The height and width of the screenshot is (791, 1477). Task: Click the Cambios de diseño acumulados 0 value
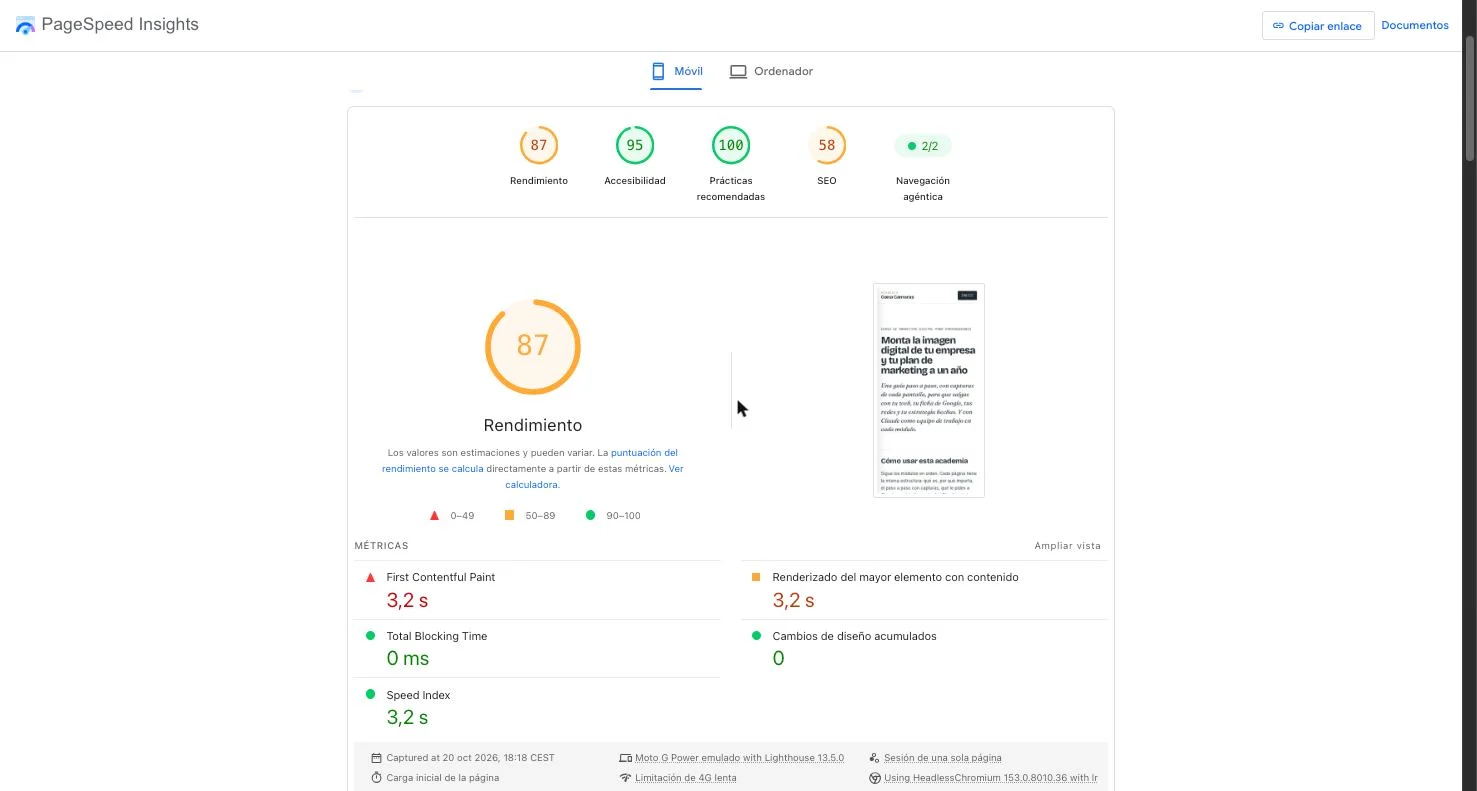click(x=778, y=659)
